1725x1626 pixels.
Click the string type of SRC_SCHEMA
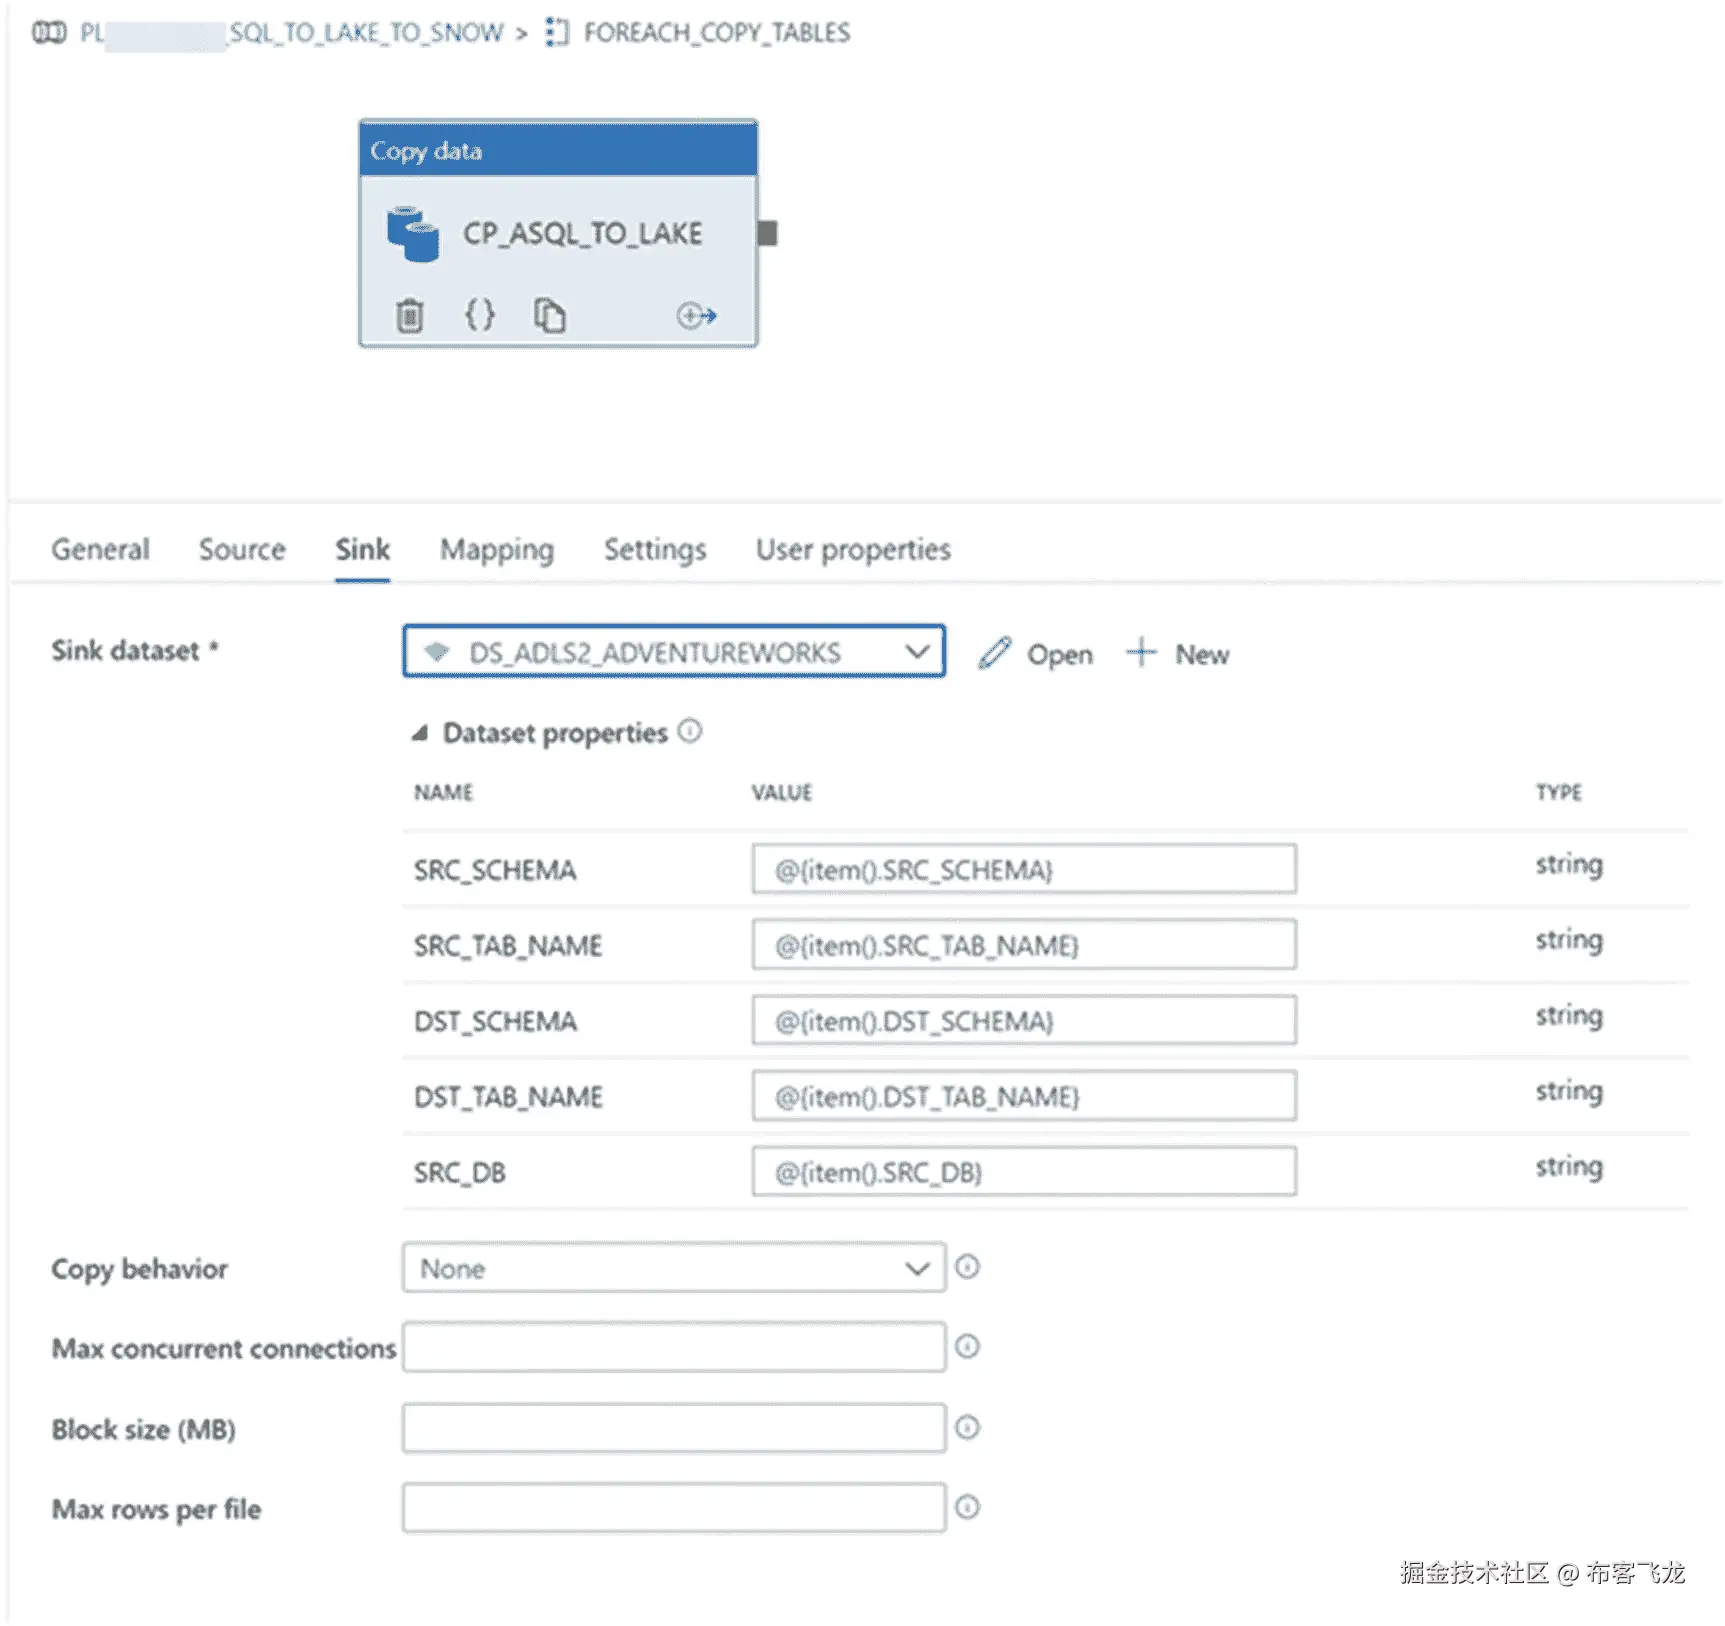[1569, 865]
